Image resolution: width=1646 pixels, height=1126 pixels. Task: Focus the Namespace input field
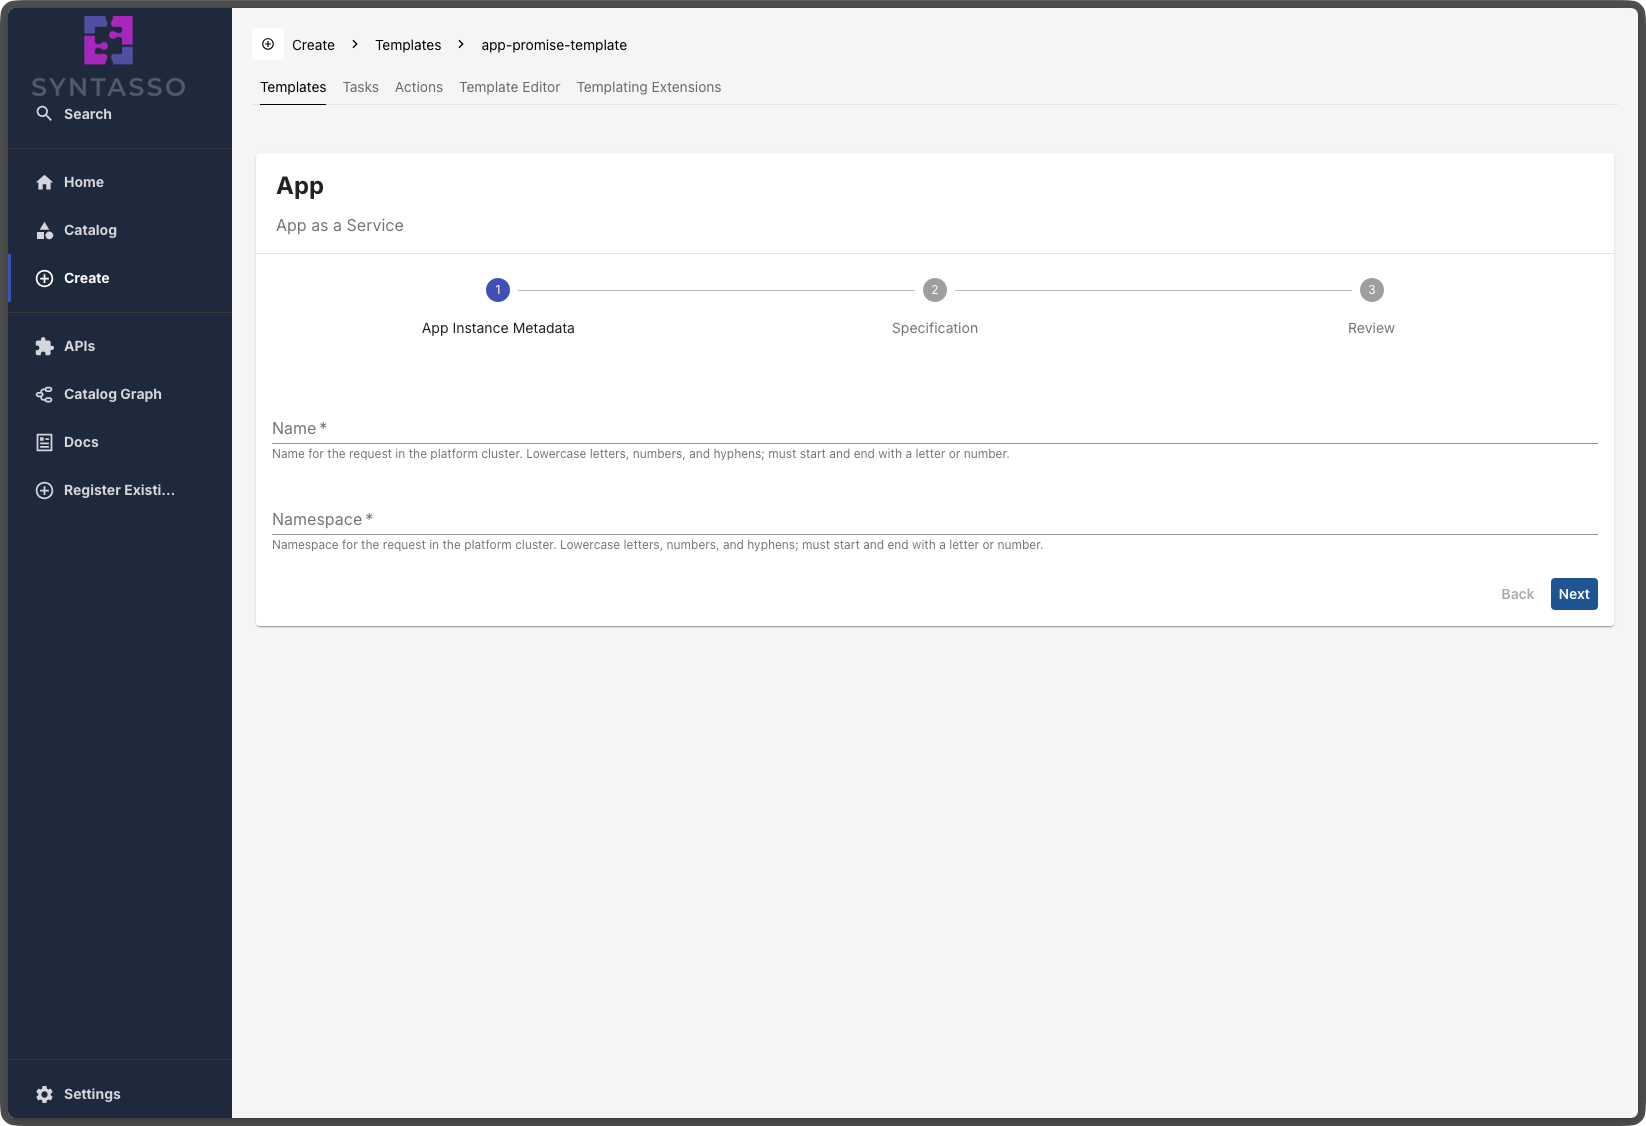935,519
